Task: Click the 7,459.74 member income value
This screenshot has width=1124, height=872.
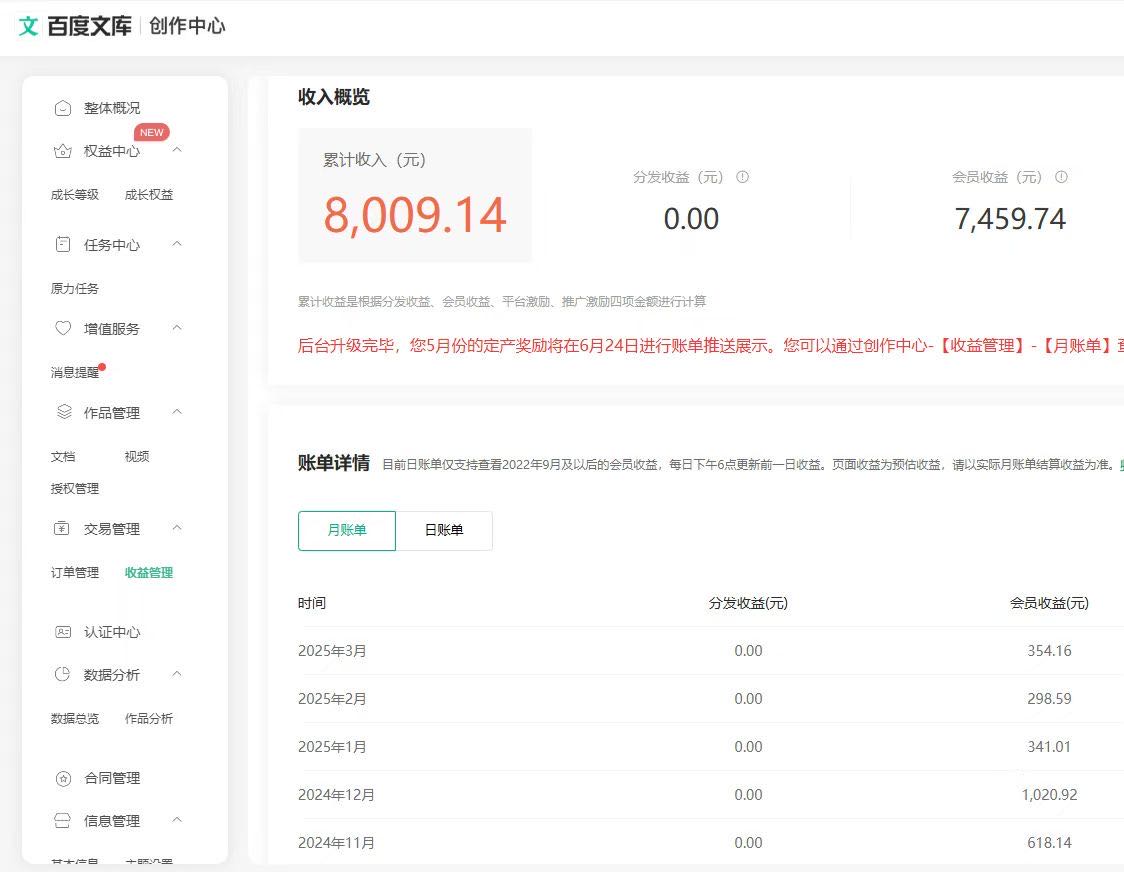Action: (1010, 219)
